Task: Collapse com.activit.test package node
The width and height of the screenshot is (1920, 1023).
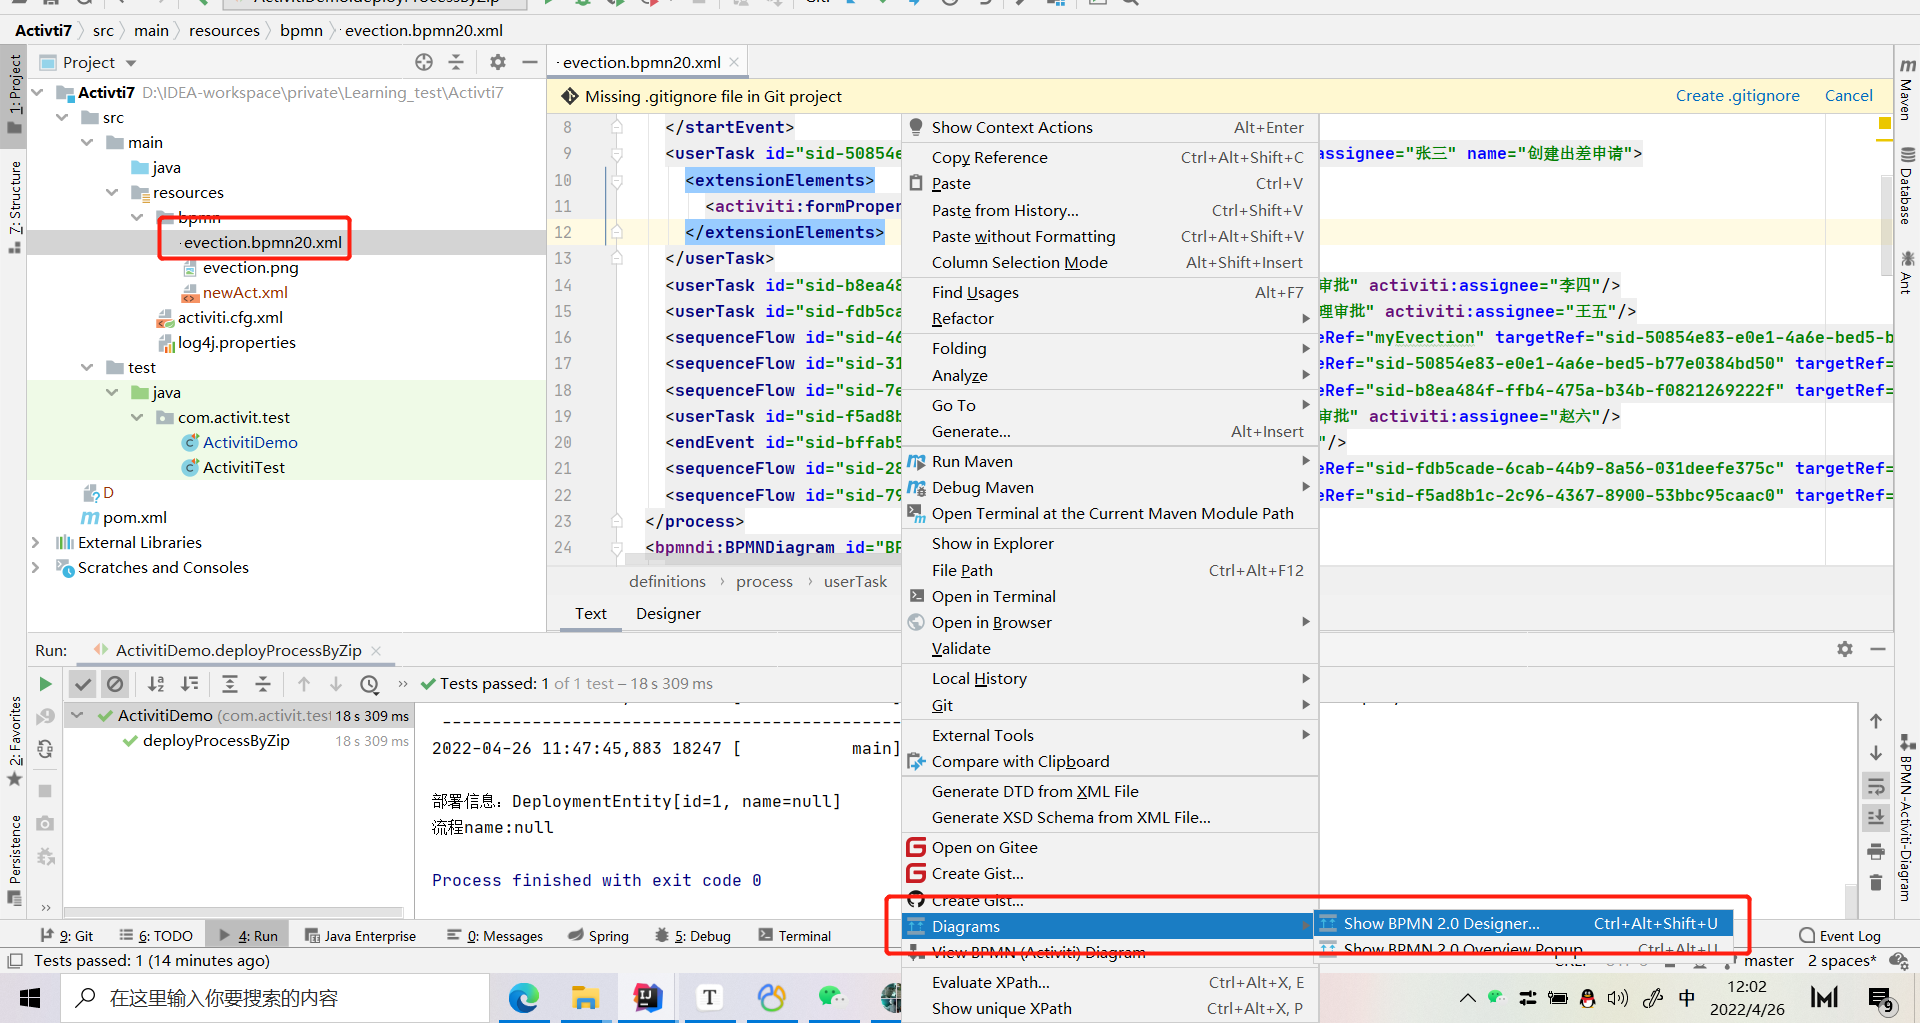Action: [137, 418]
